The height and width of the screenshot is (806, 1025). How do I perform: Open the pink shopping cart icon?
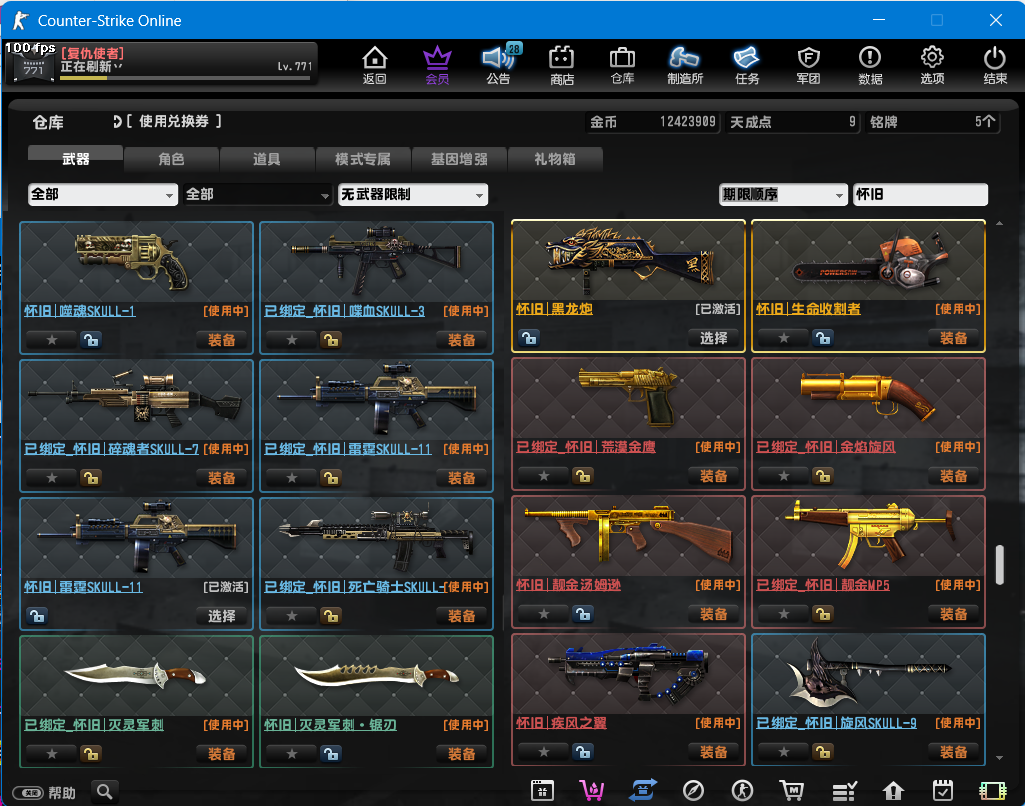592,791
